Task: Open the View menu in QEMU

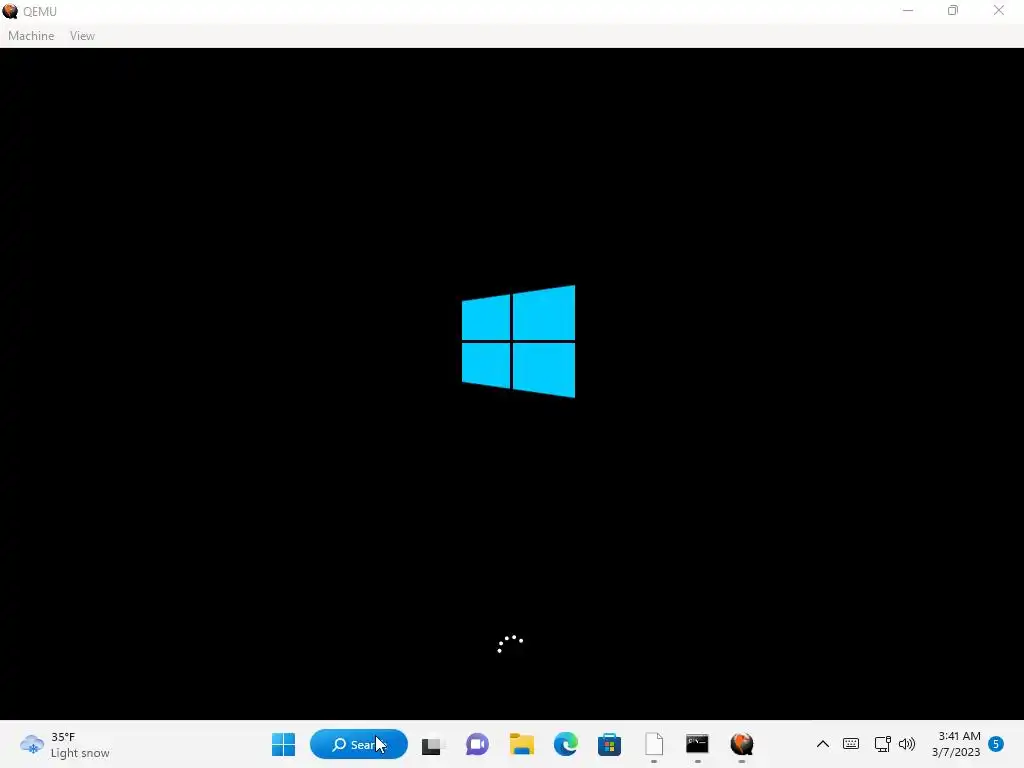Action: pos(82,36)
